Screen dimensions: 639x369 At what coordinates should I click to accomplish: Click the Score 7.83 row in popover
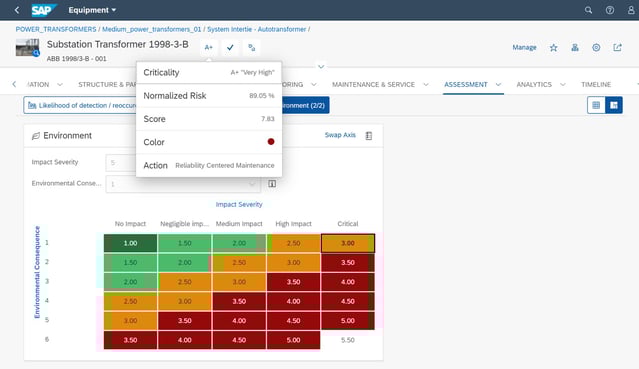pyautogui.click(x=209, y=119)
